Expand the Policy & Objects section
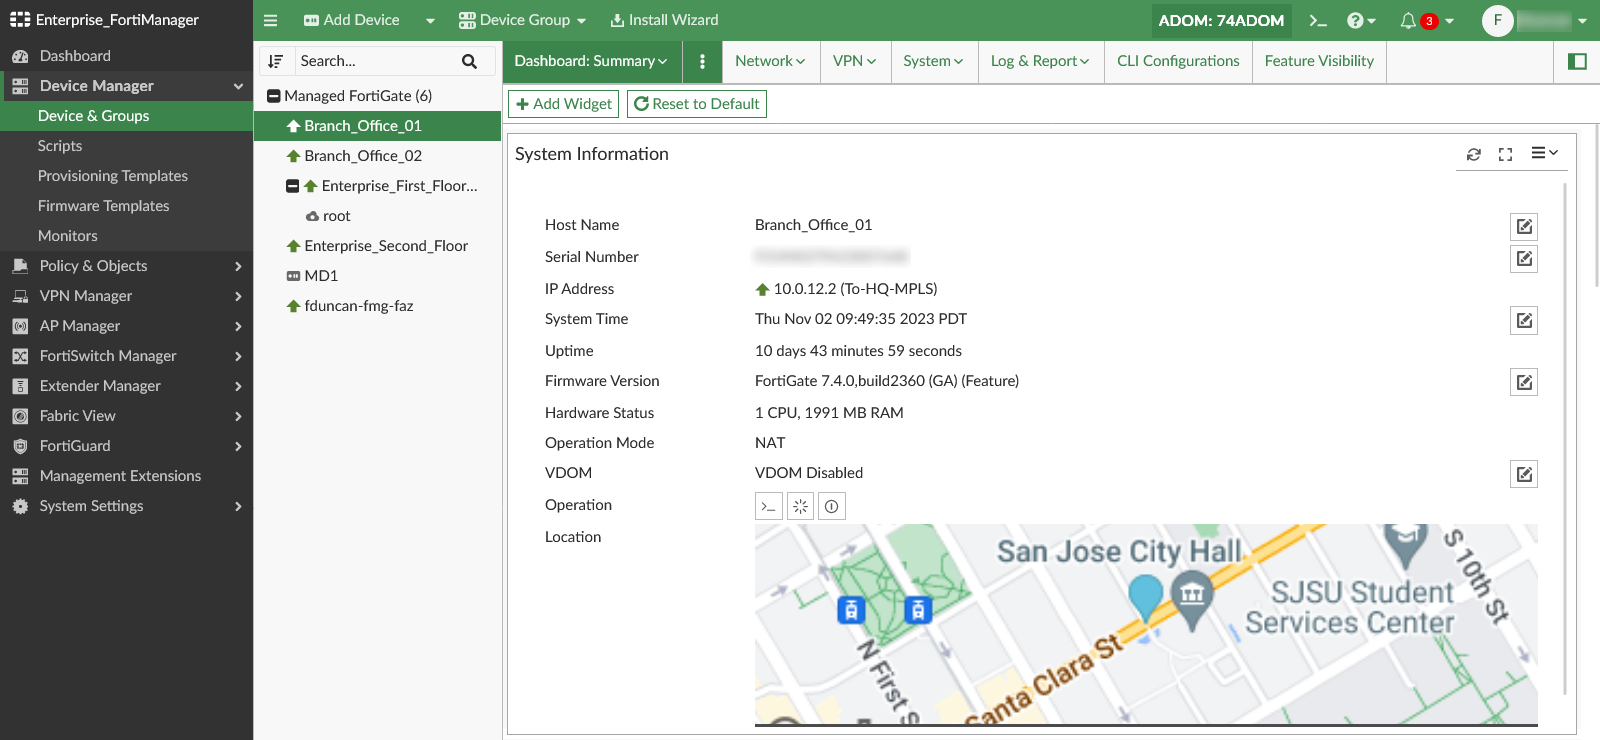Image resolution: width=1600 pixels, height=740 pixels. coord(126,266)
